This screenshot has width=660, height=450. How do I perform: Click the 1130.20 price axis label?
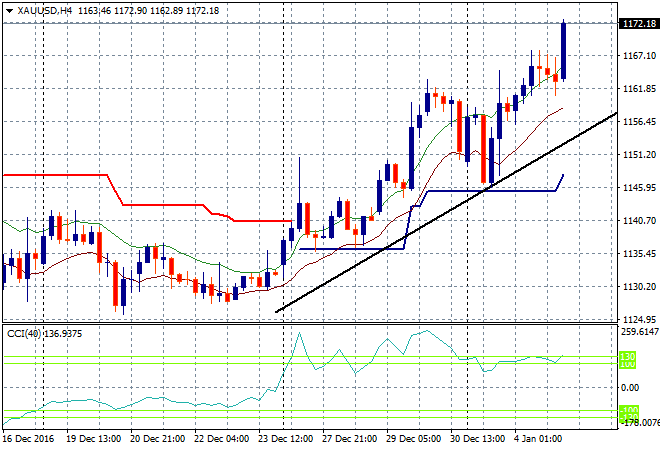639,286
